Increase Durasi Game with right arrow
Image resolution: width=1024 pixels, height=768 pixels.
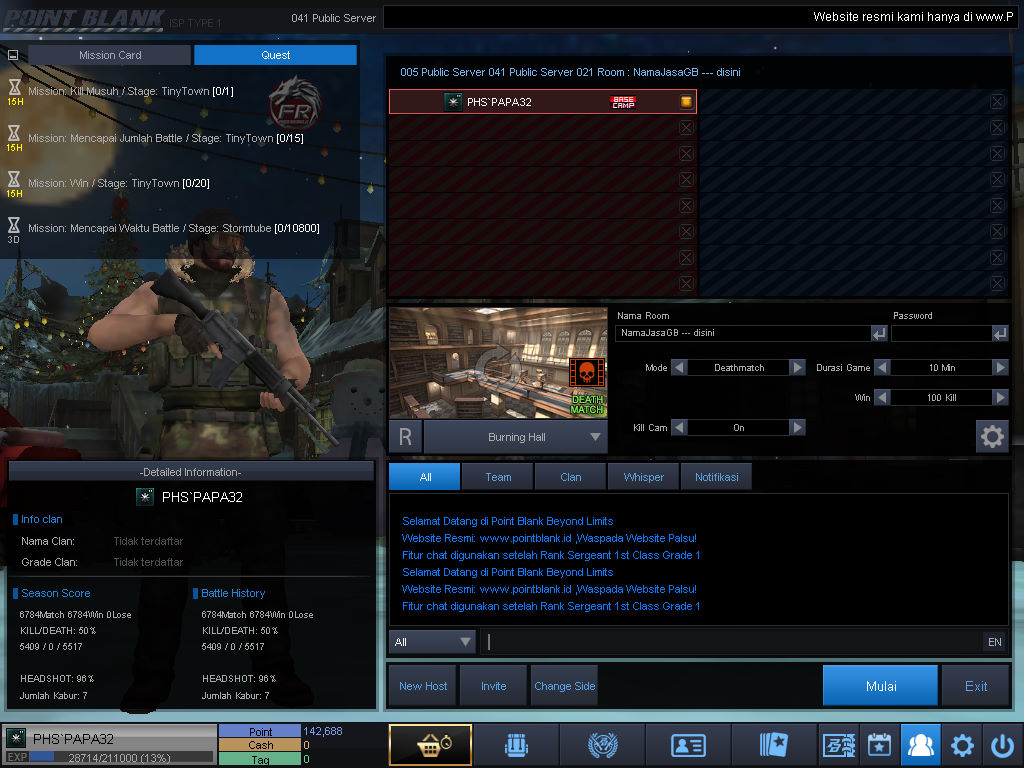pyautogui.click(x=1000, y=368)
